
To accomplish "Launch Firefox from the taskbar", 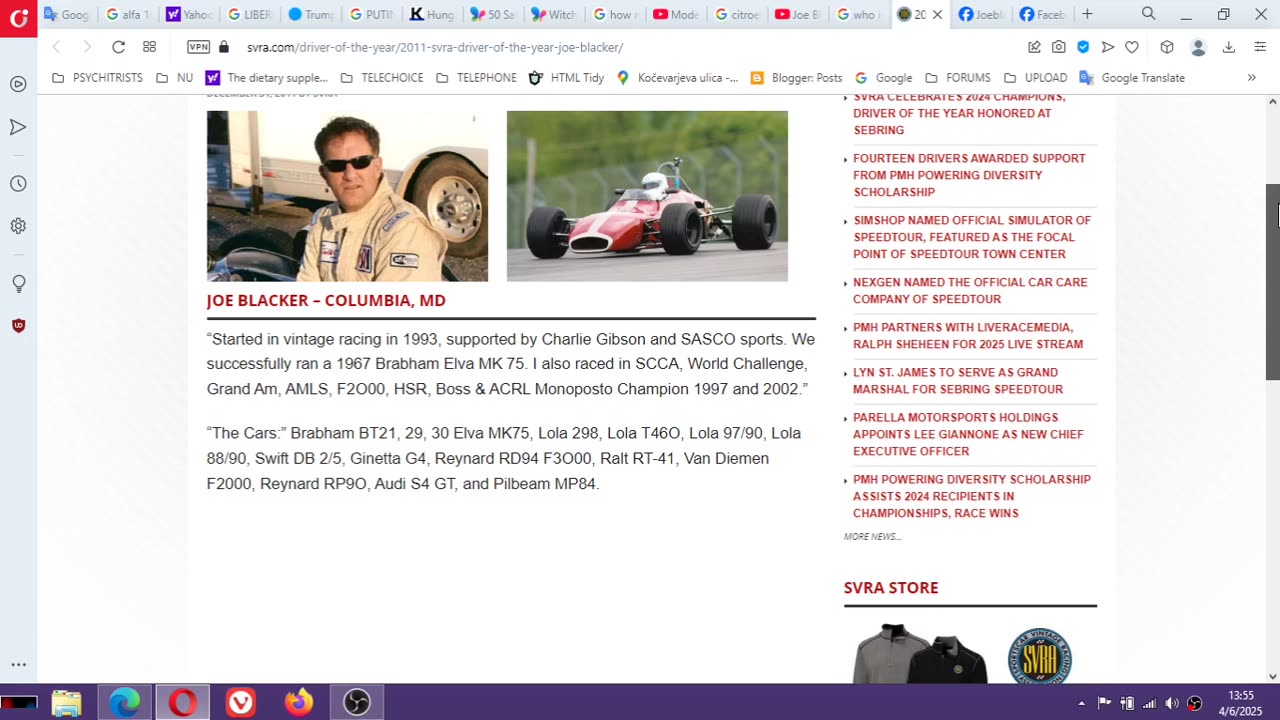I will point(298,703).
